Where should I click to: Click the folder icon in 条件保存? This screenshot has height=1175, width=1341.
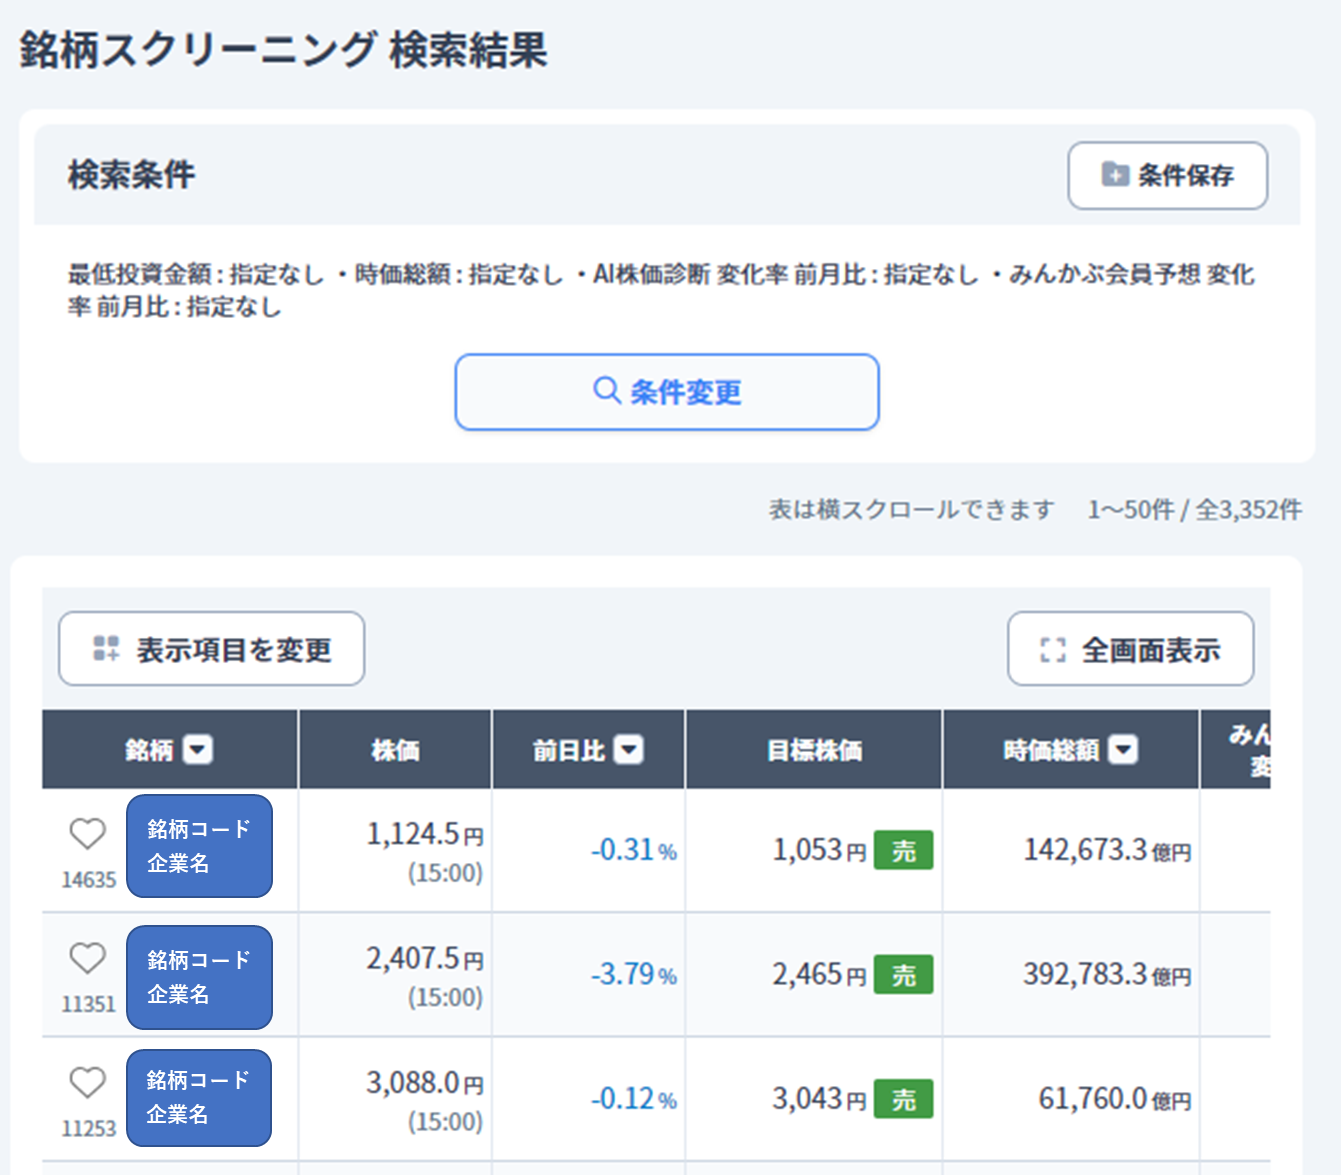(1115, 174)
